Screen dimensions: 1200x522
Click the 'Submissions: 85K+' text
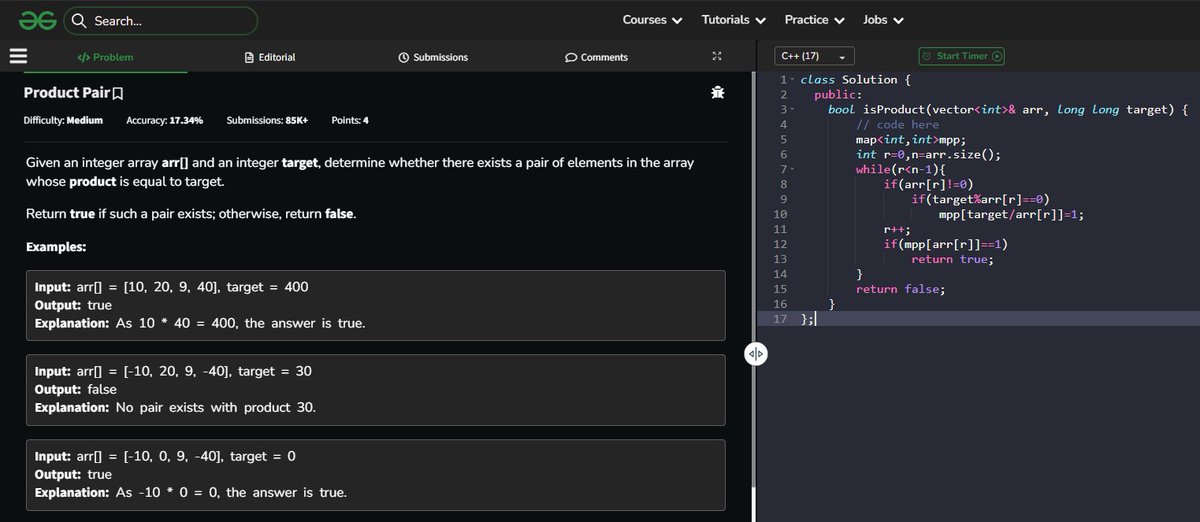pyautogui.click(x=267, y=120)
